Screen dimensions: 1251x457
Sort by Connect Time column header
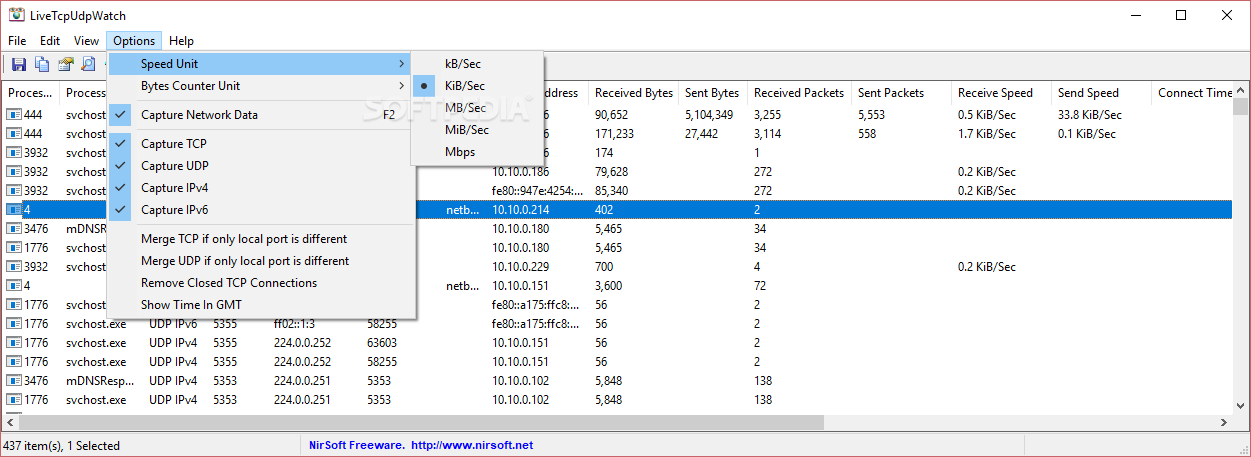pos(1192,93)
